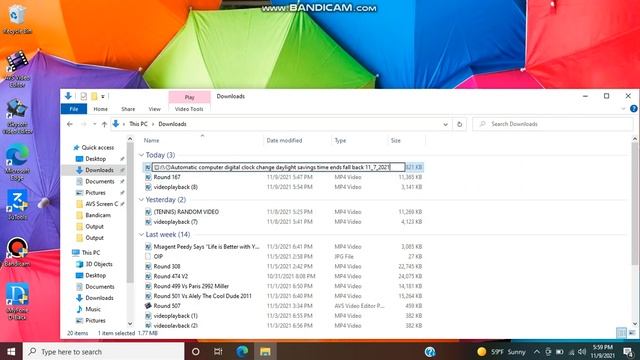640x360 pixels.
Task: Open the weather 59°F Sunny widget
Action: (x=501, y=351)
